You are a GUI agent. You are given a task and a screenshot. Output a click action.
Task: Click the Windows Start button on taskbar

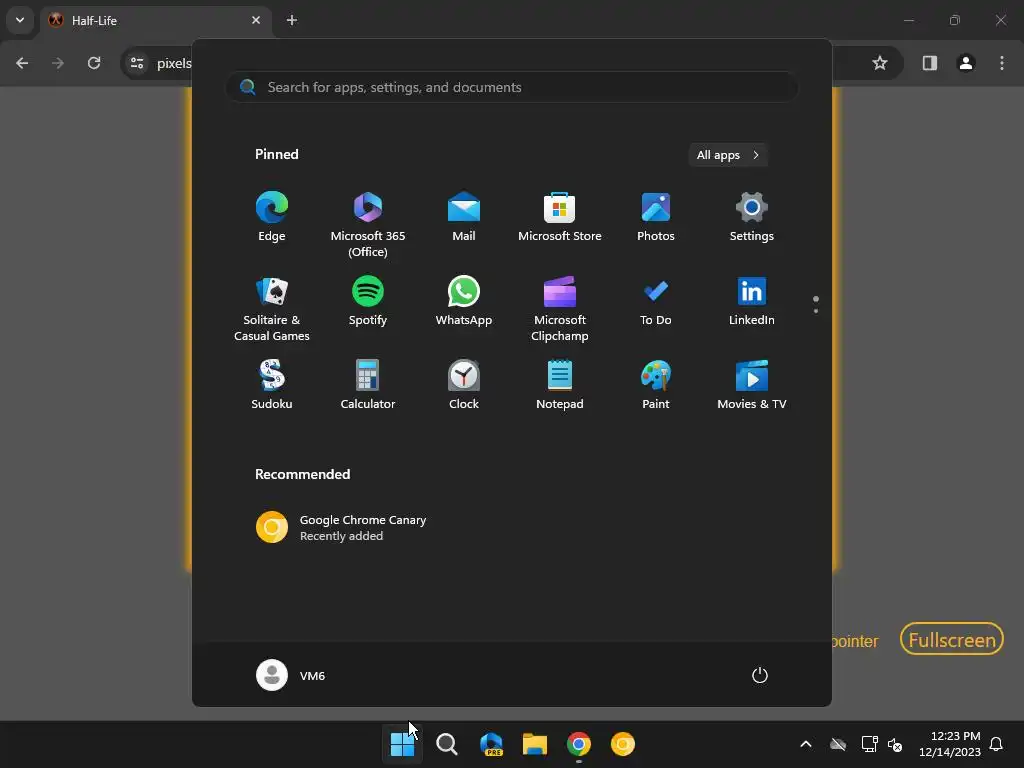click(402, 744)
